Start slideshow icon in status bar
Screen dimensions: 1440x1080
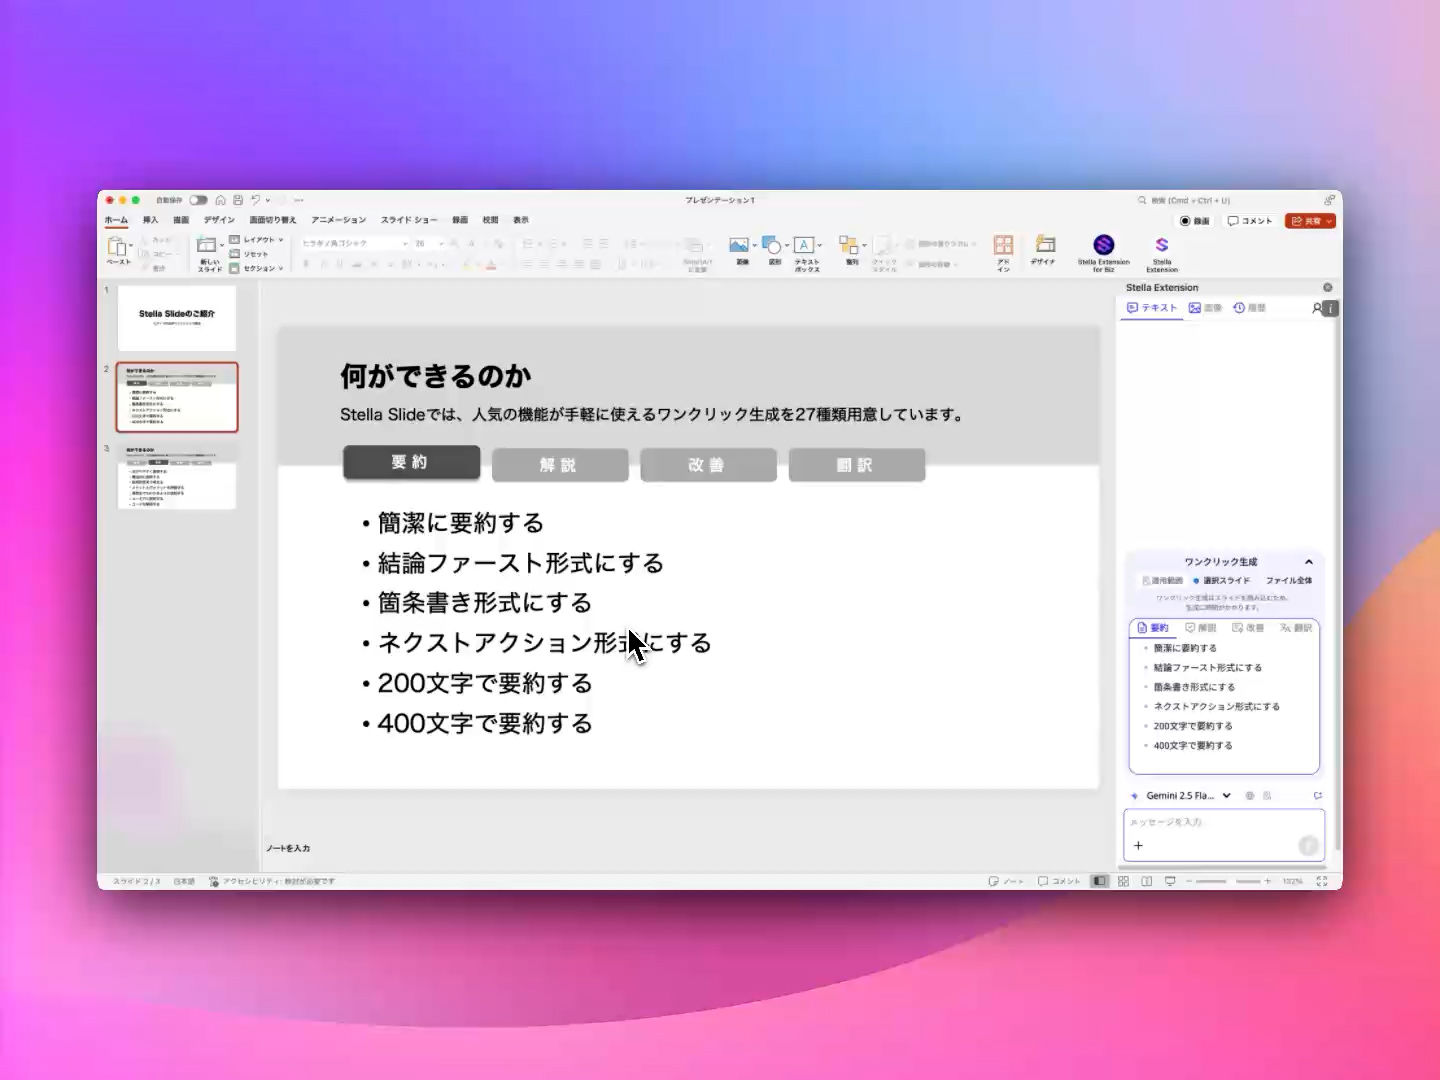click(x=1170, y=881)
